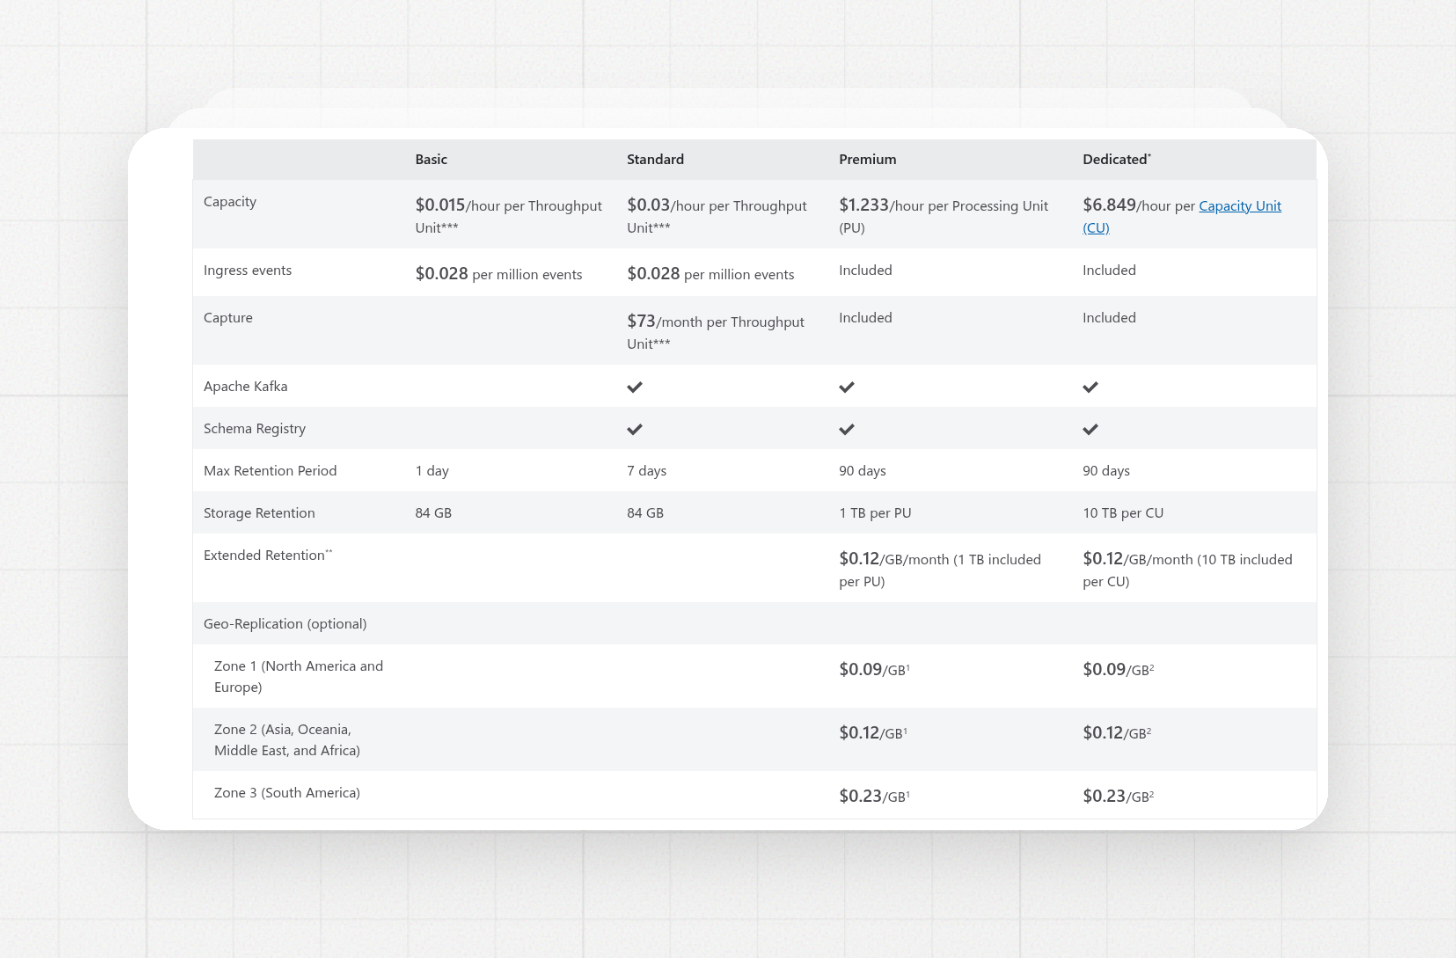Click the Premium tier Schema Registry checkmark
The width and height of the screenshot is (1456, 958).
point(847,429)
